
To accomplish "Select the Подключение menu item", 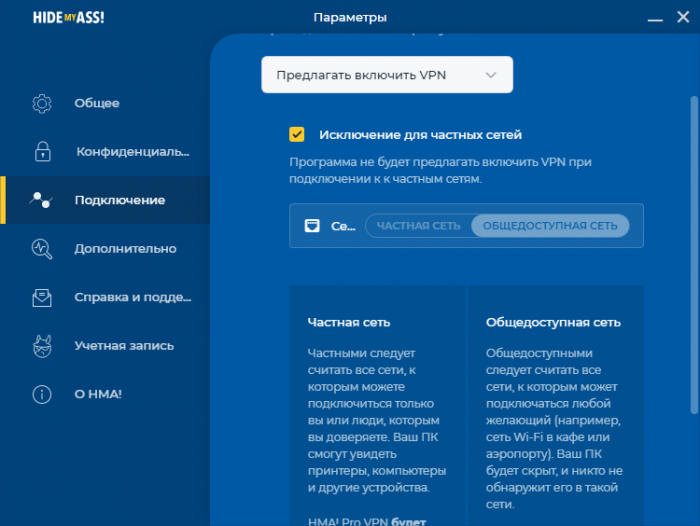I will (105, 200).
